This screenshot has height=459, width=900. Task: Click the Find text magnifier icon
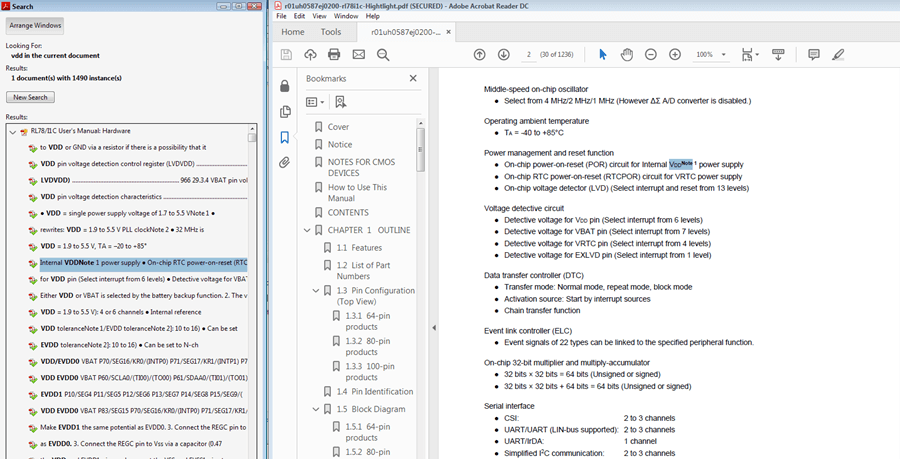(x=383, y=54)
